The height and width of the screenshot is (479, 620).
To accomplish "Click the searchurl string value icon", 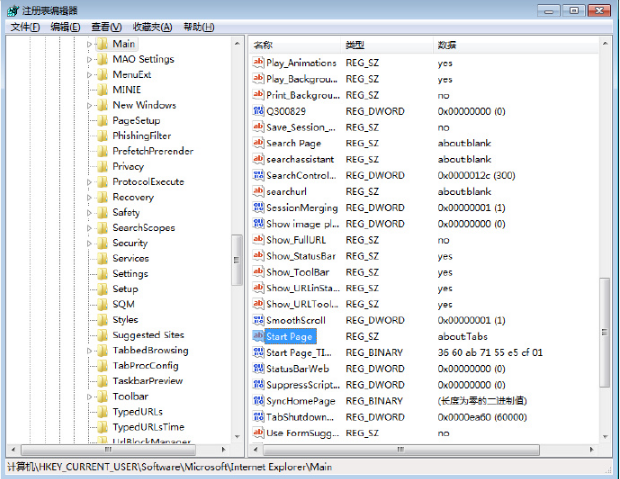I will (258, 191).
